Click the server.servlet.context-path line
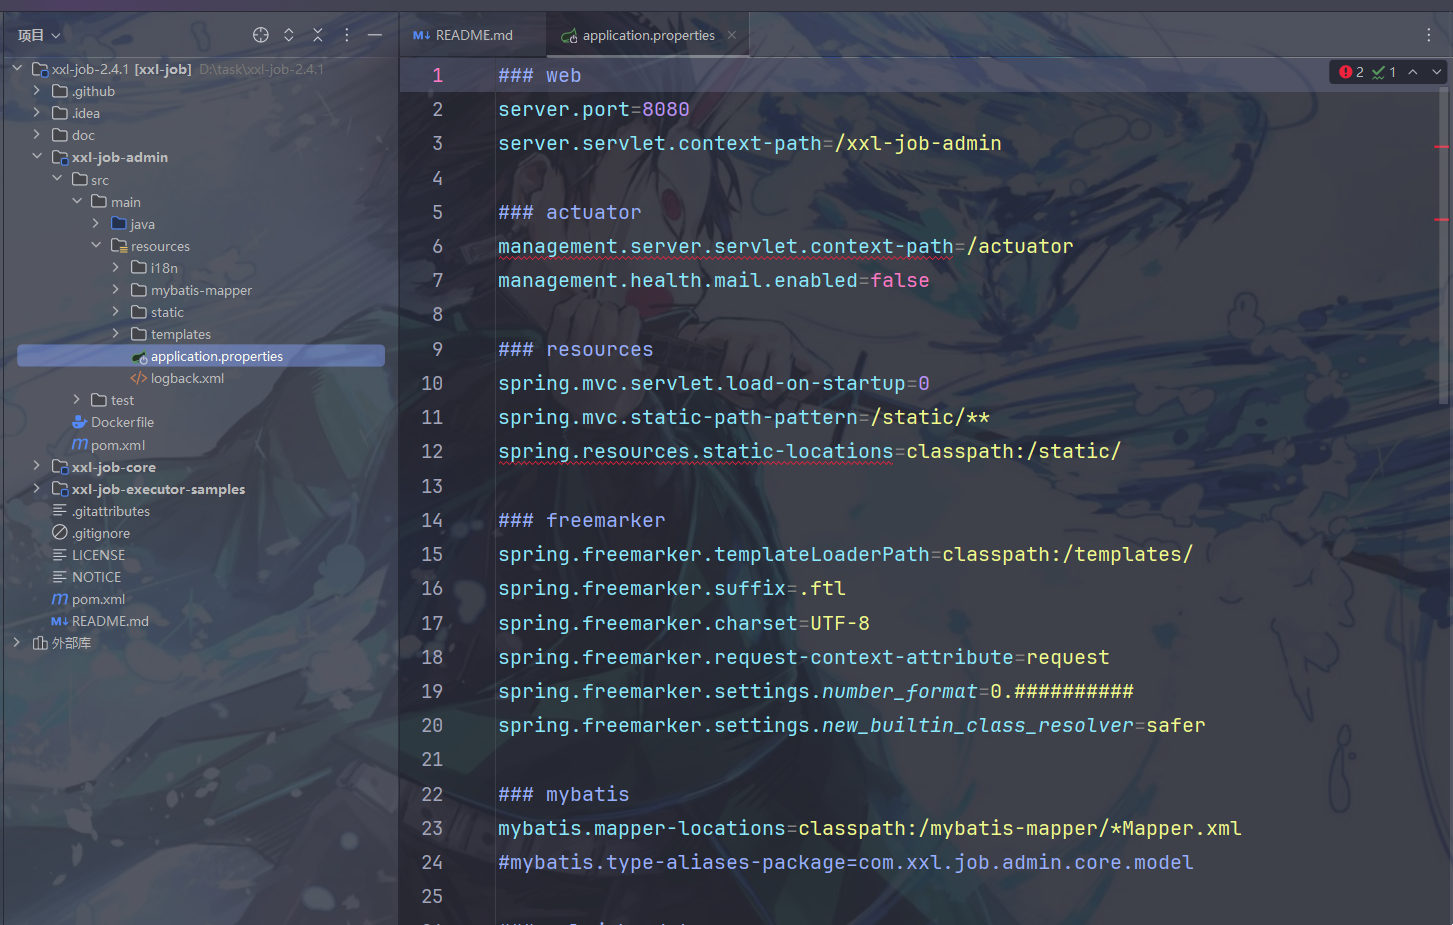Screen dimensions: 1453x925 click(x=750, y=143)
